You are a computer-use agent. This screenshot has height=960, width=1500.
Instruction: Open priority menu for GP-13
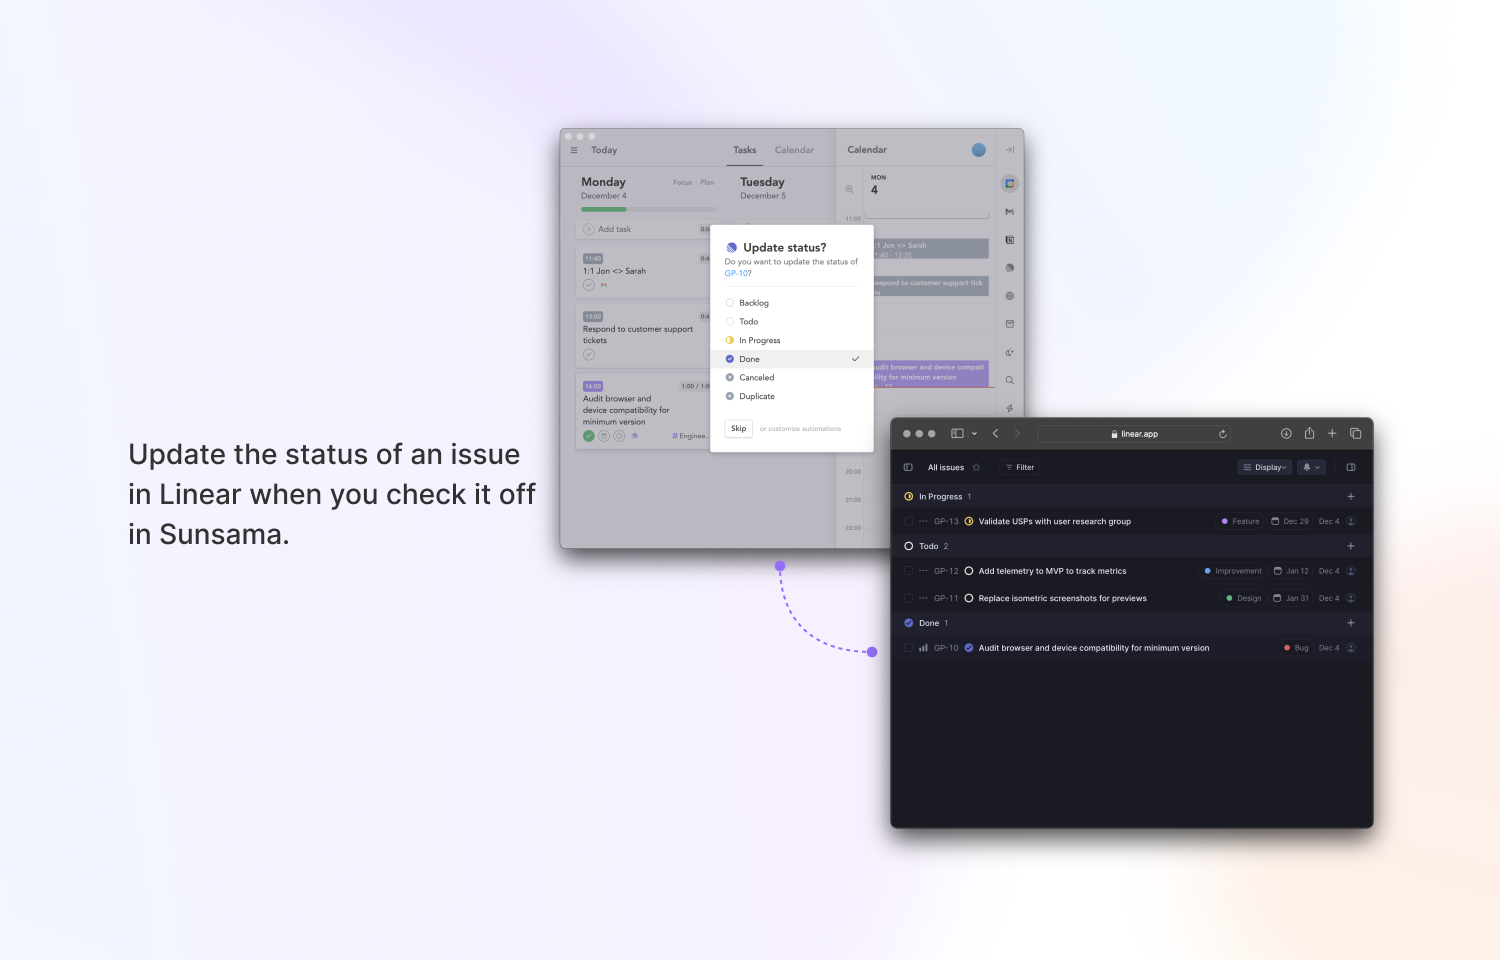click(x=923, y=521)
